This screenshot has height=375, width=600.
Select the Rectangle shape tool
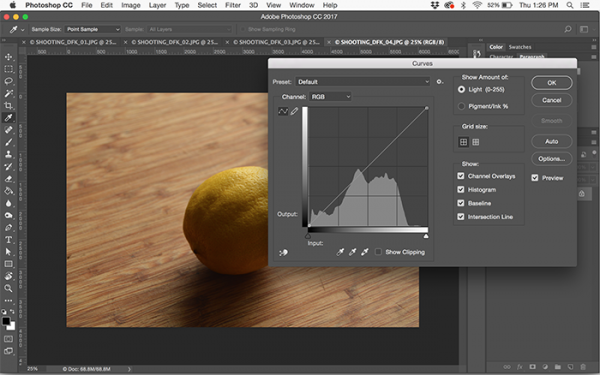pos(8,264)
